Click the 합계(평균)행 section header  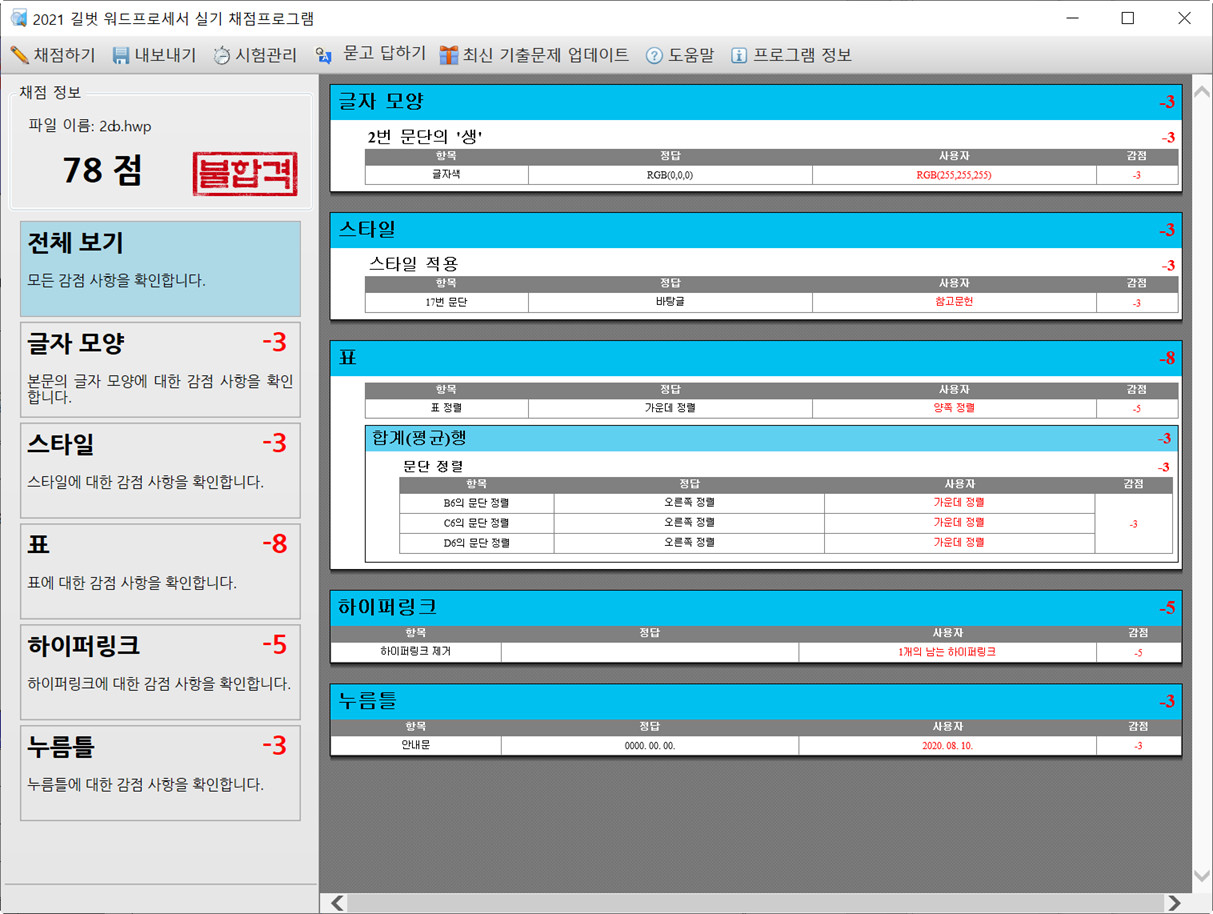[770, 438]
